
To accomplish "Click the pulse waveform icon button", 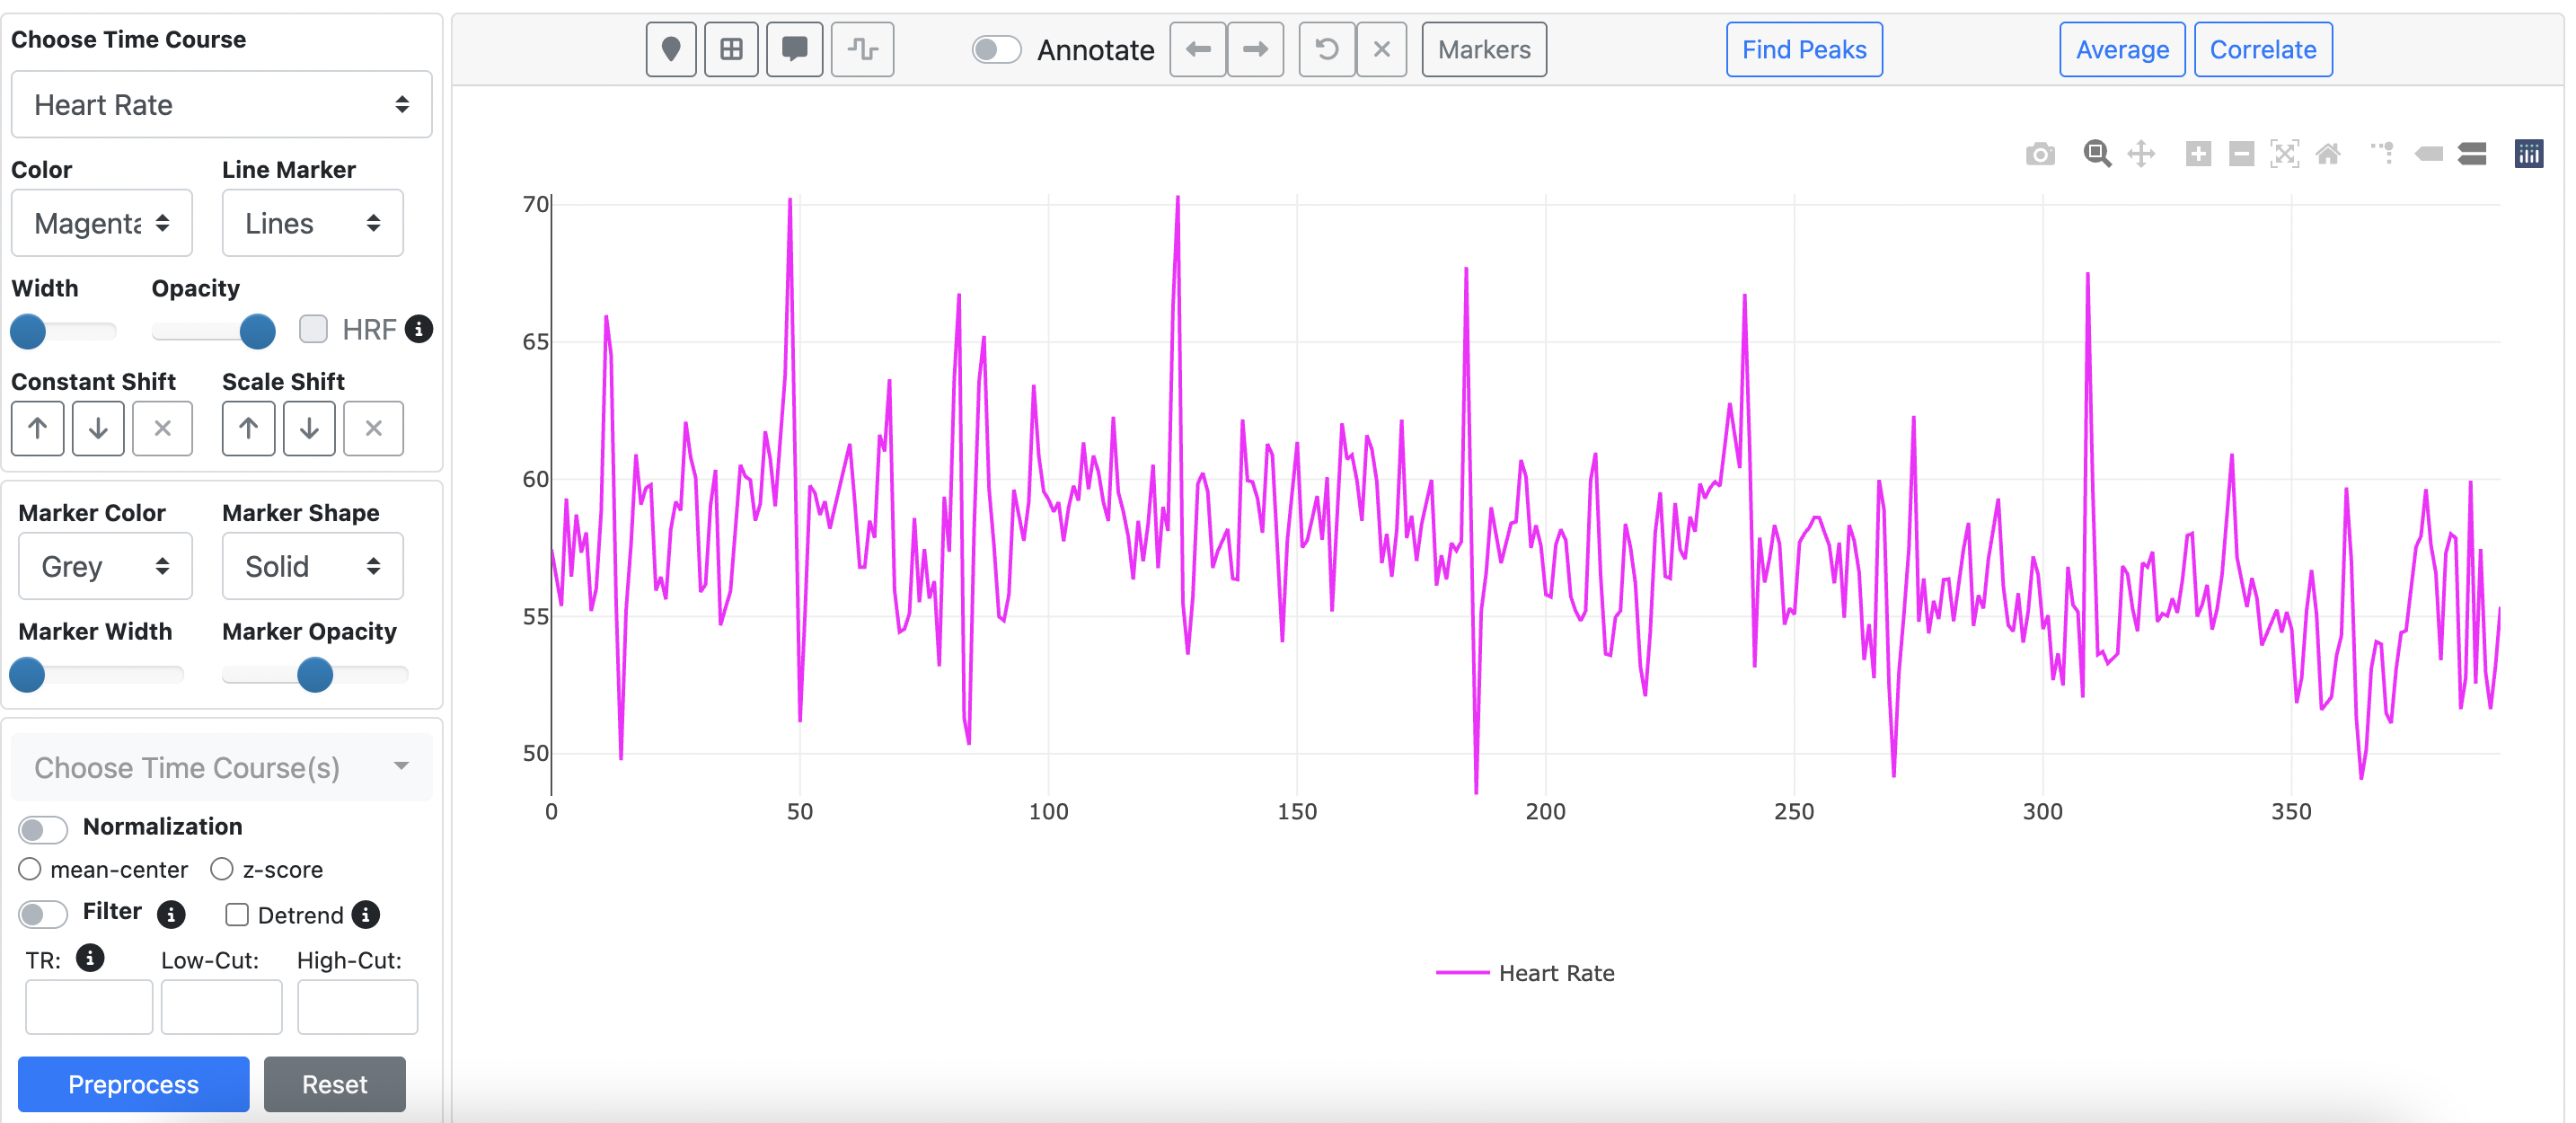I will pos(862,49).
